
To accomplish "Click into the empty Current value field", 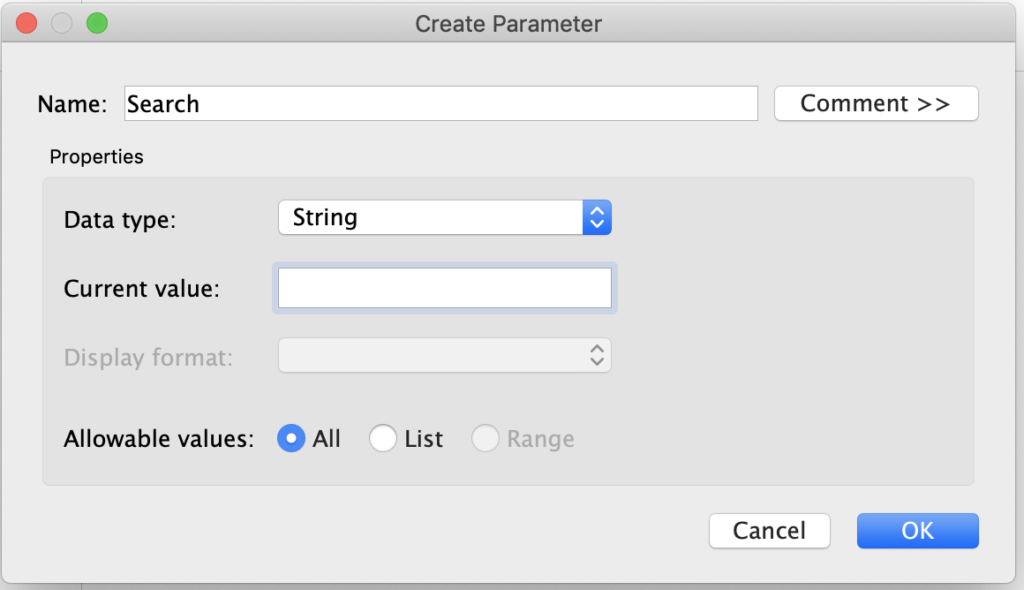I will tap(445, 288).
